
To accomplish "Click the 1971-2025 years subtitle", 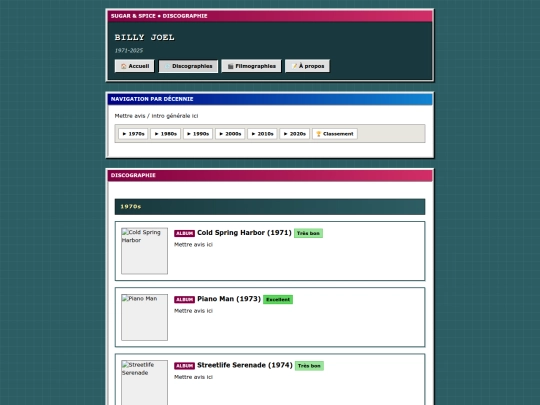I will coord(129,51).
